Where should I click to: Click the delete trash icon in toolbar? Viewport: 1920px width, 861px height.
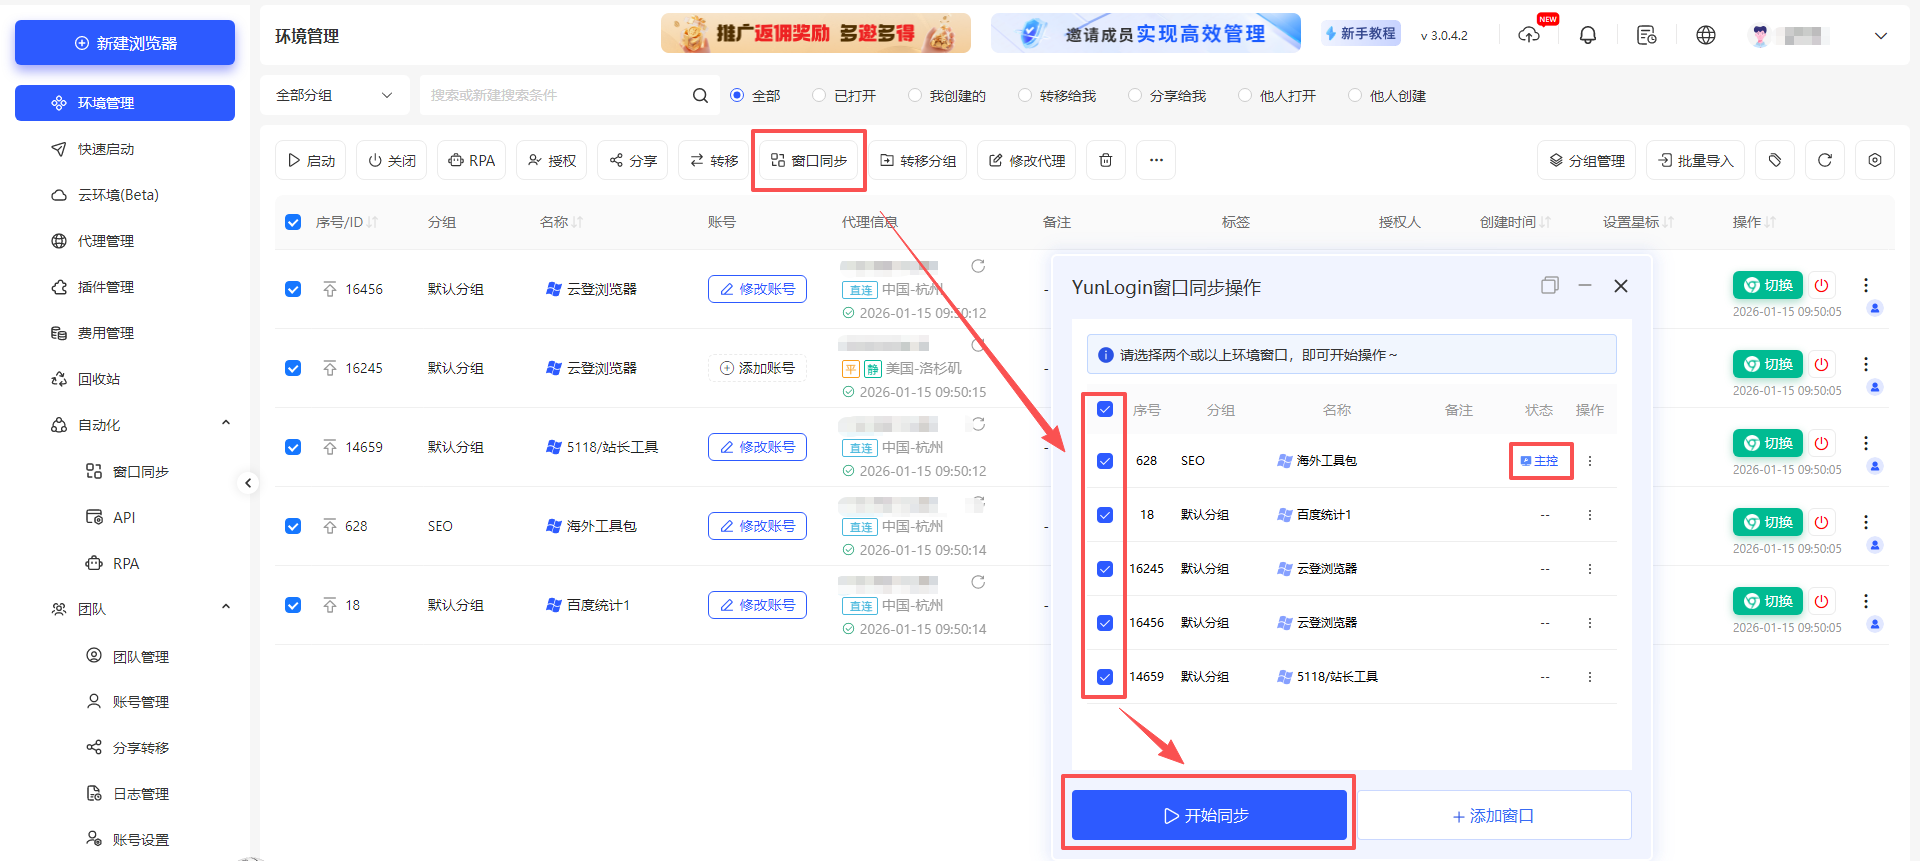tap(1106, 160)
